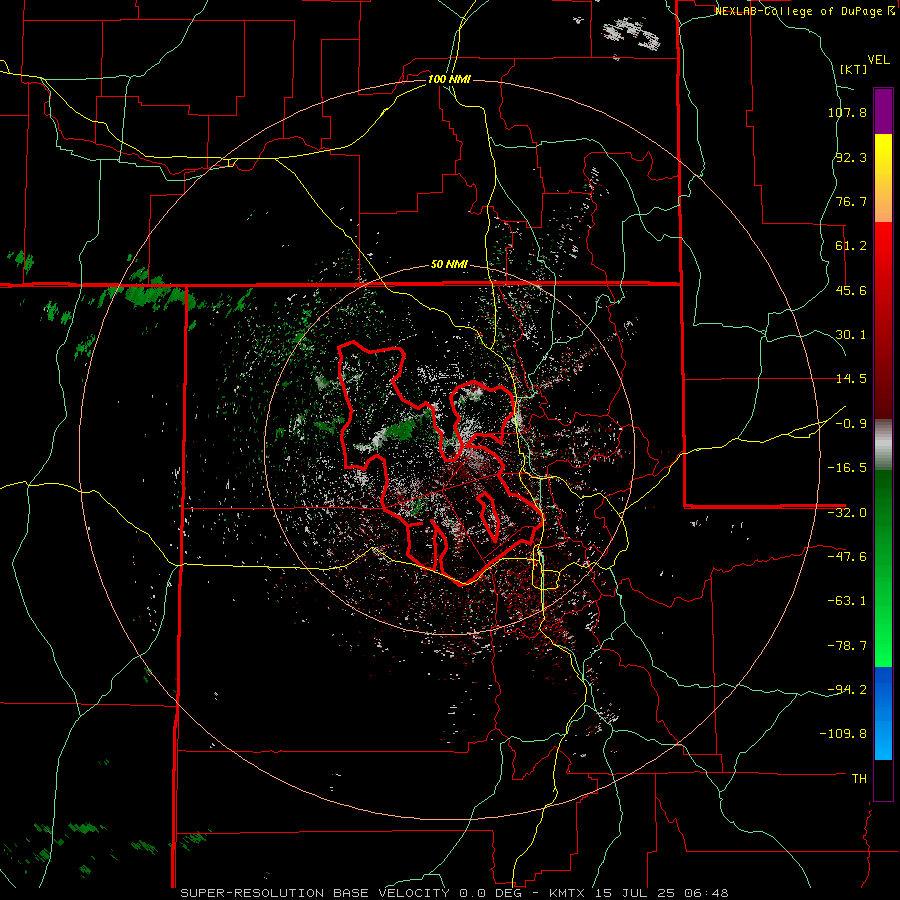The height and width of the screenshot is (900, 900).
Task: Click the -63.1 velocity scale value
Action: tap(847, 601)
